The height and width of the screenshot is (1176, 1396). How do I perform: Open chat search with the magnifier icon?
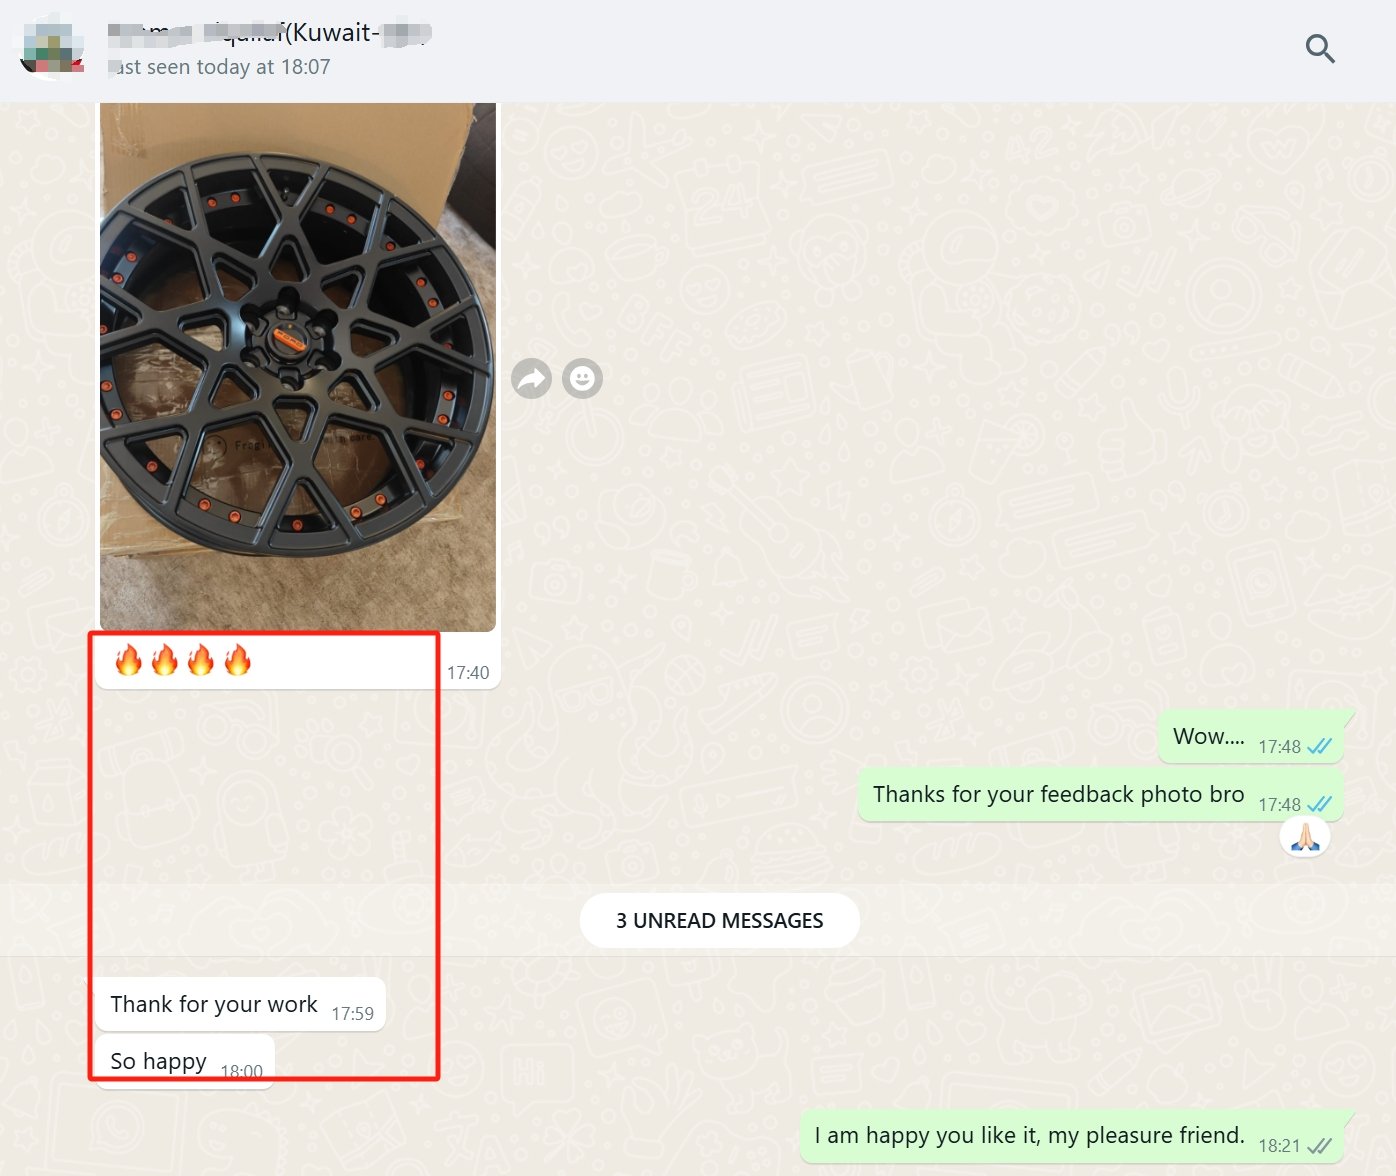pyautogui.click(x=1320, y=48)
